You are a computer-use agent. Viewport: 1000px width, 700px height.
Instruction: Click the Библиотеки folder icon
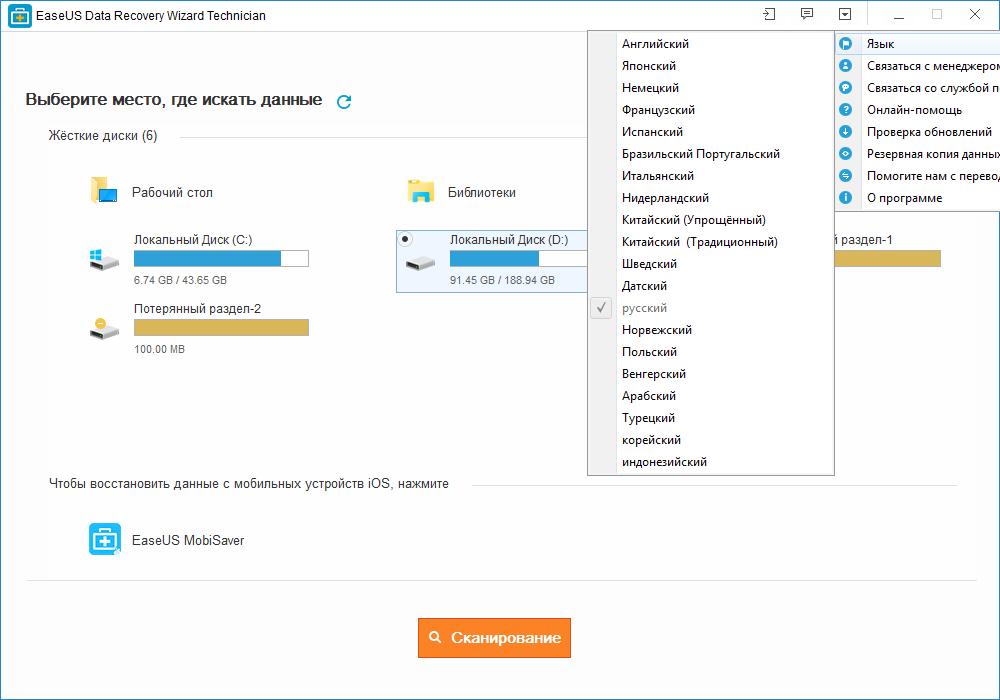[x=421, y=191]
